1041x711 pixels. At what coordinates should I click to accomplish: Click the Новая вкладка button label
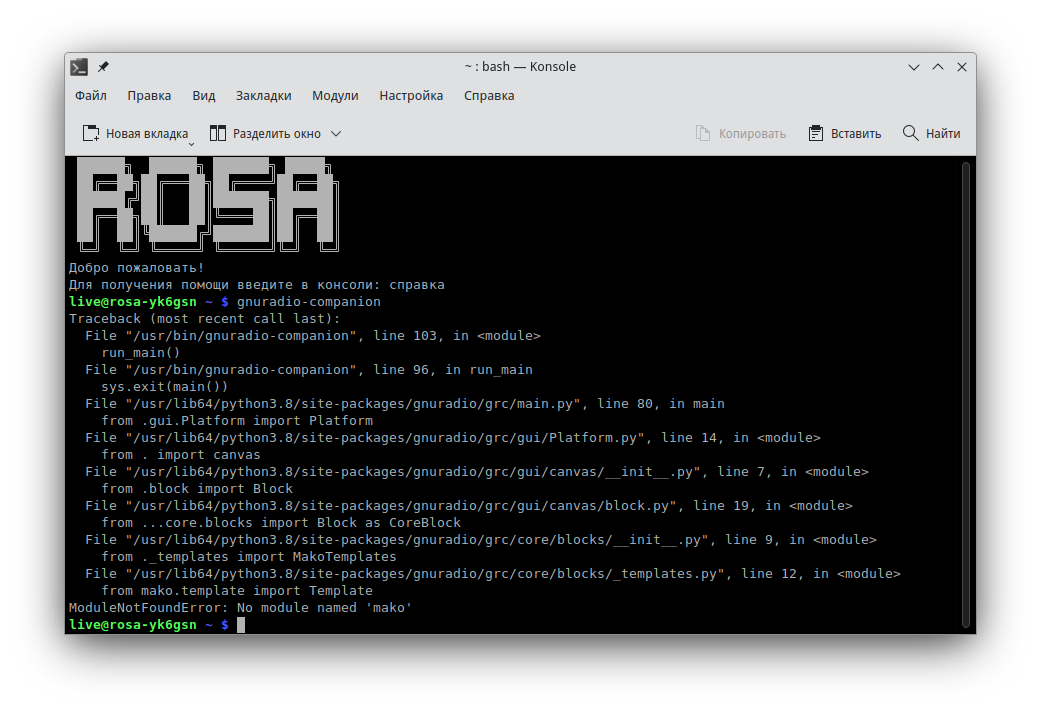(147, 134)
